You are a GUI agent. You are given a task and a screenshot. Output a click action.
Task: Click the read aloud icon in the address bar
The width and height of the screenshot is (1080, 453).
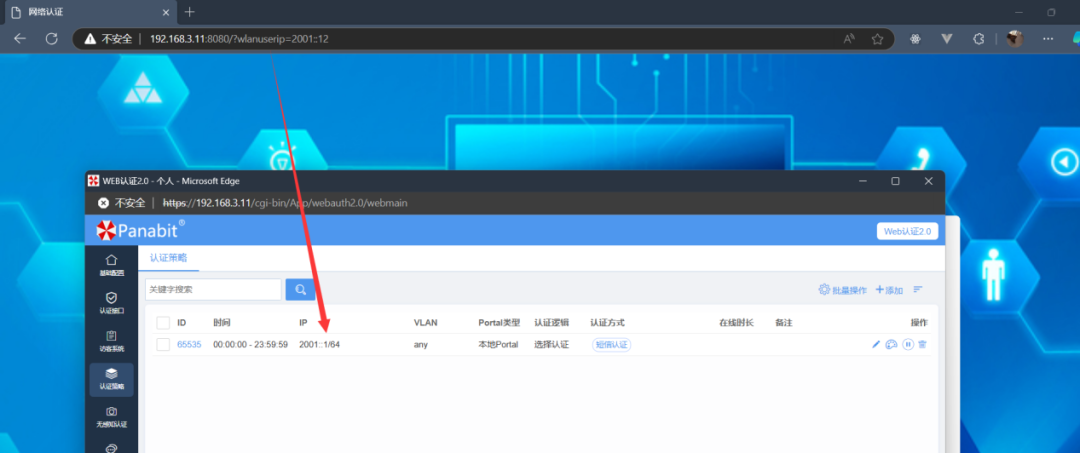[x=849, y=39]
